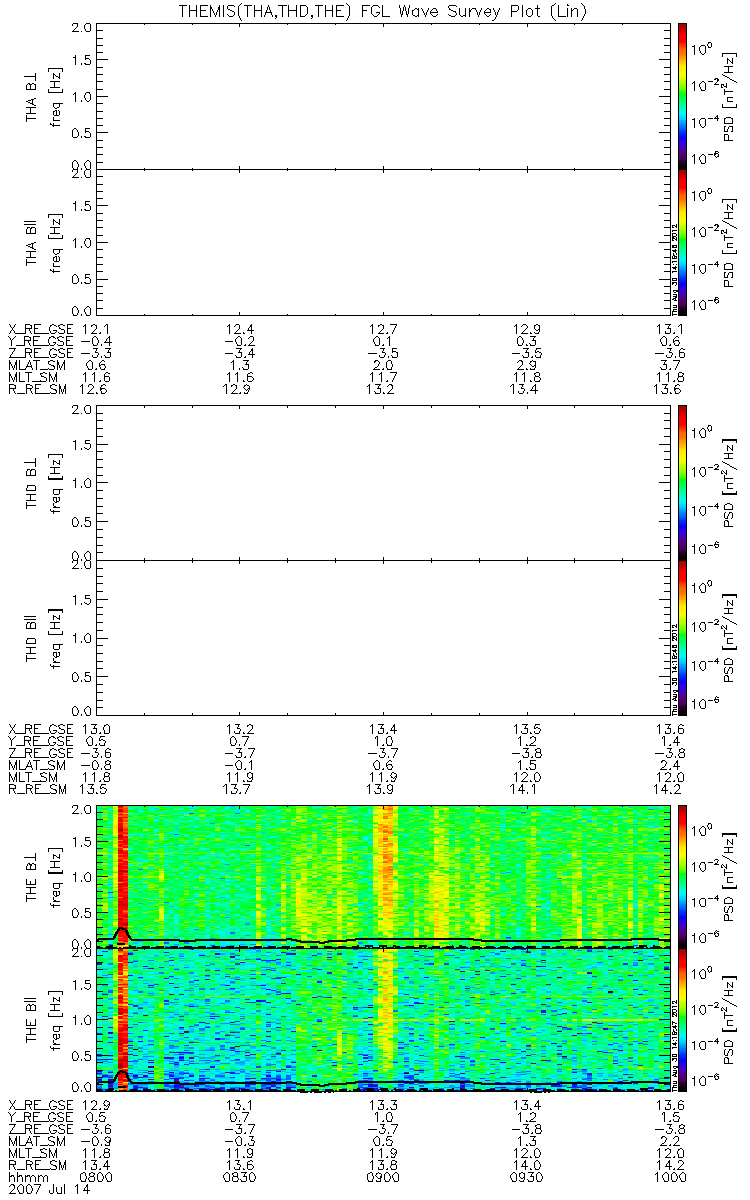Click the Z_RE_GSE value '-3.4'
The image size is (750, 1200).
click(238, 353)
